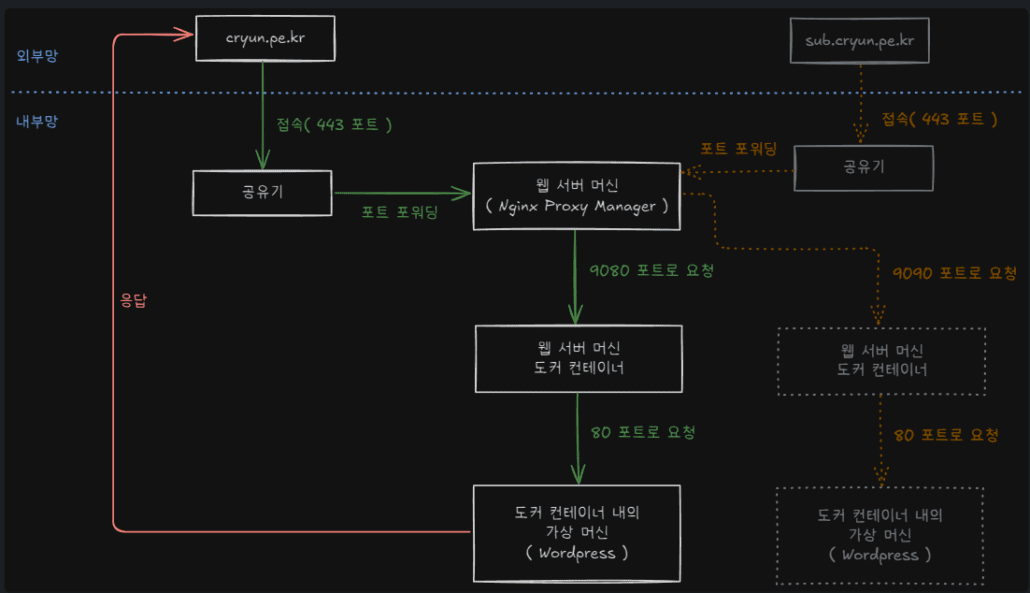Select the solid Wordpress virtual machine box
The height and width of the screenshot is (593, 1030).
[577, 533]
